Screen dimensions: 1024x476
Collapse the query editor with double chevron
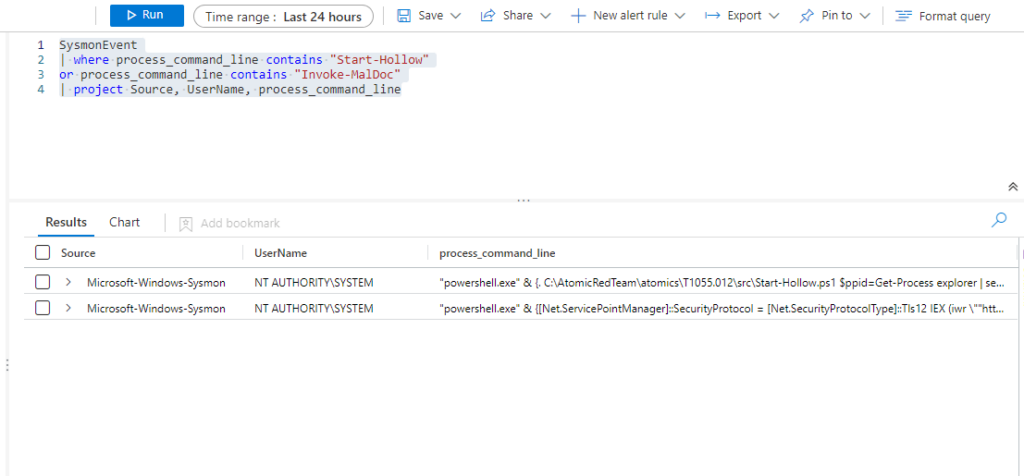pos(1012,187)
